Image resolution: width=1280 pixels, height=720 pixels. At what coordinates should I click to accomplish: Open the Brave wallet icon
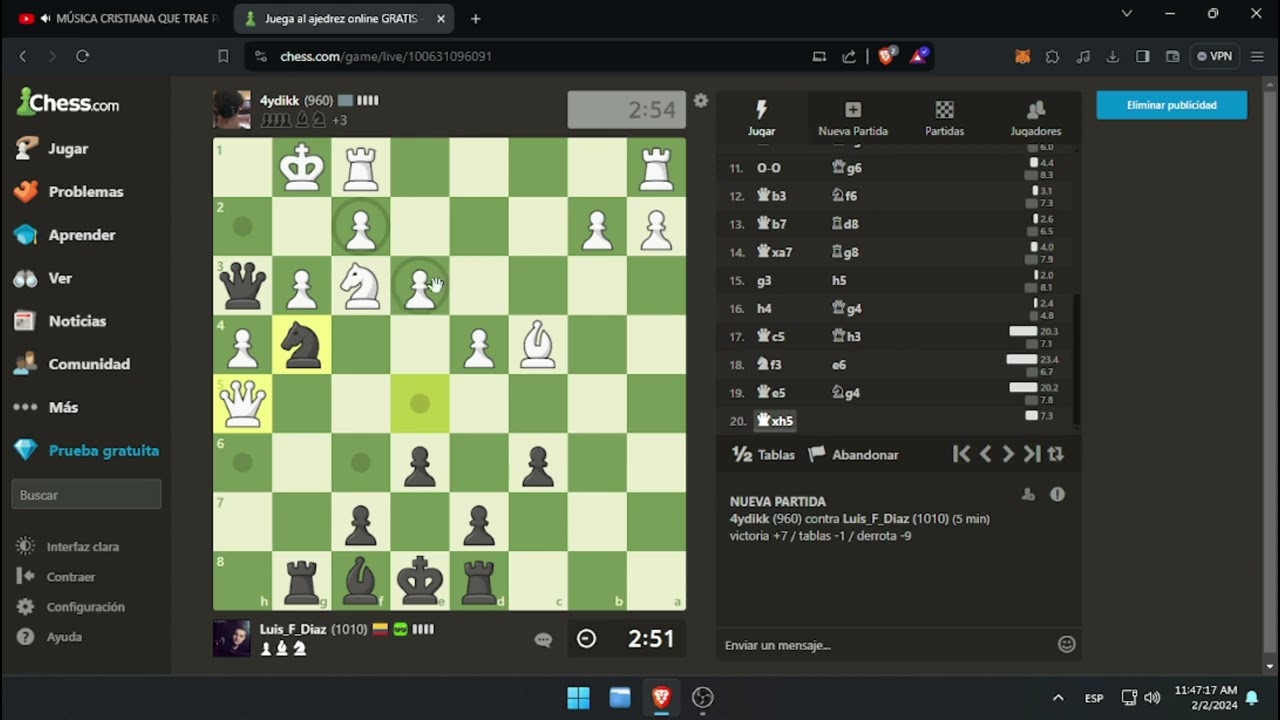1172,56
